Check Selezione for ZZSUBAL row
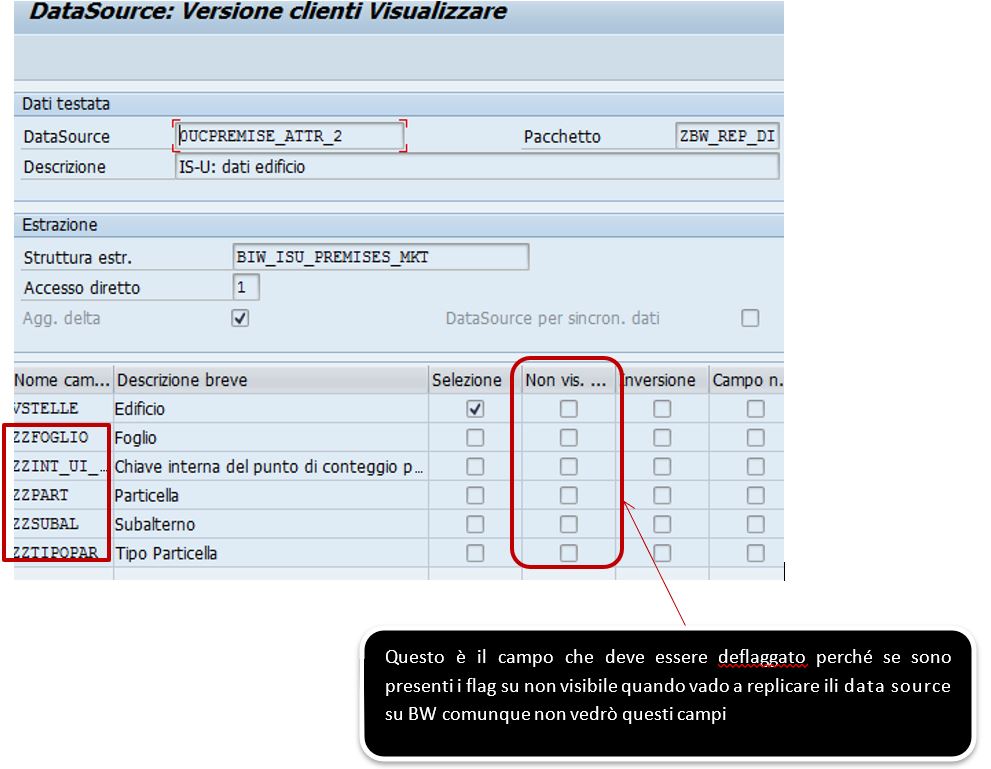 (475, 524)
